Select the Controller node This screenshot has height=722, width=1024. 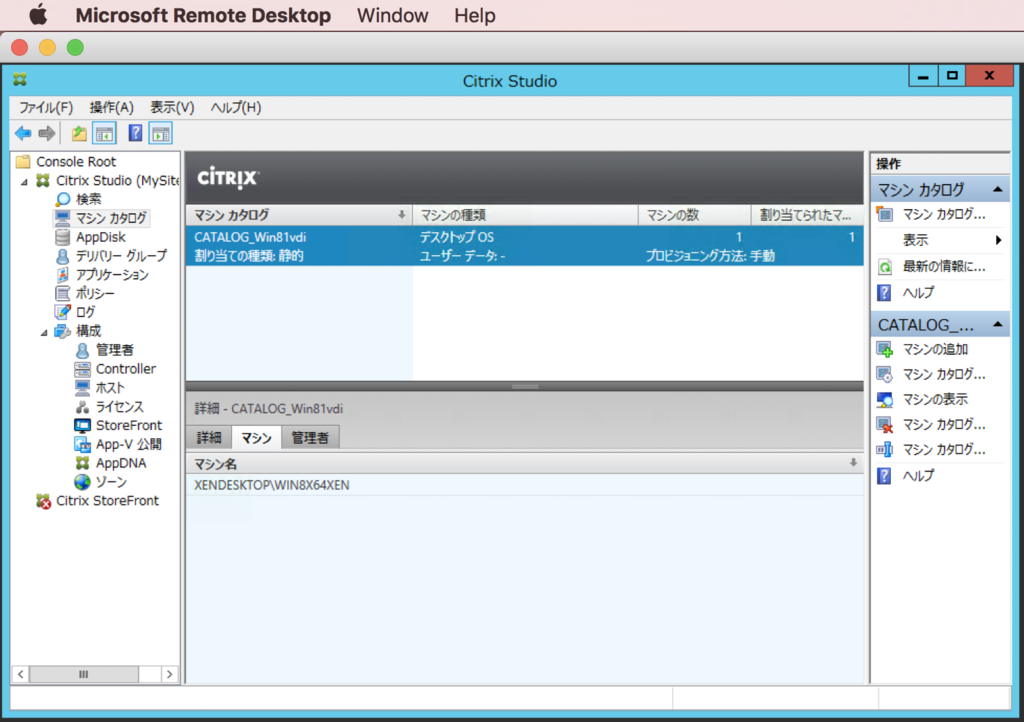coord(126,369)
